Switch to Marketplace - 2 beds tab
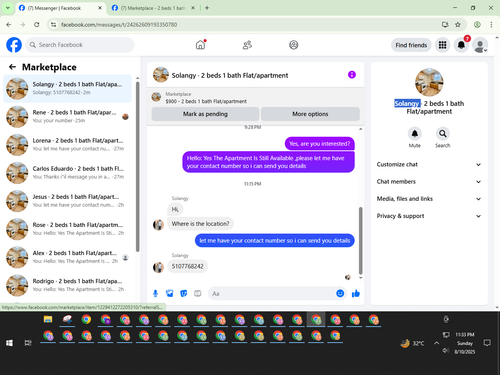Image resolution: width=500 pixels, height=375 pixels. [x=153, y=8]
